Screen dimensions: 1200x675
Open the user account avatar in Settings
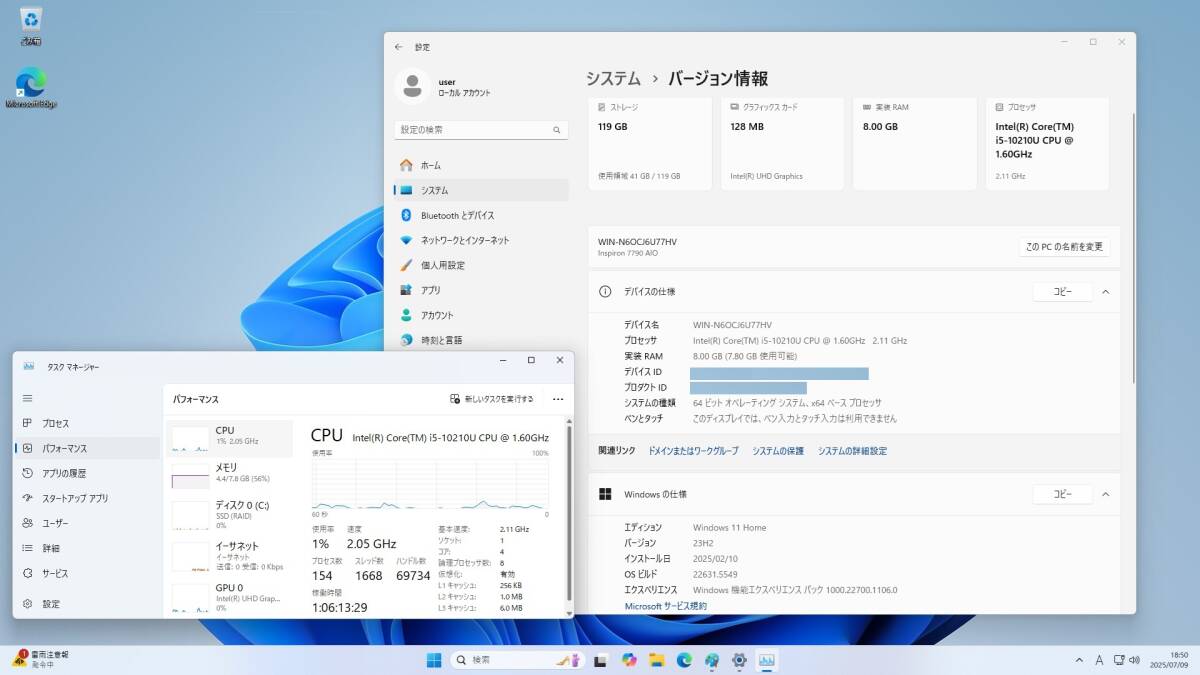pyautogui.click(x=411, y=86)
